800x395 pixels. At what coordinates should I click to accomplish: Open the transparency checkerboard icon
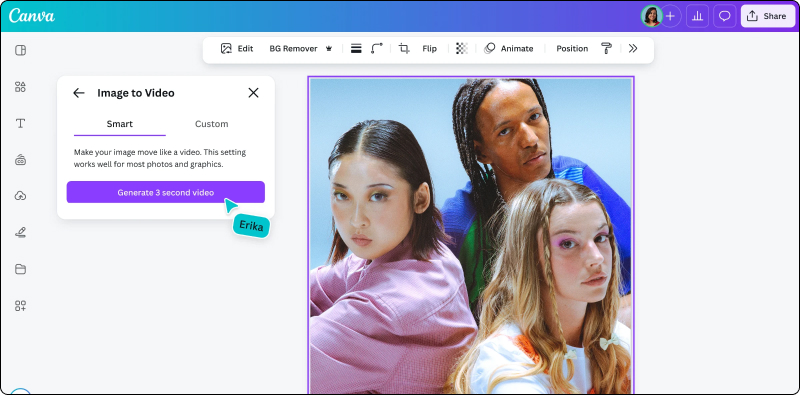pyautogui.click(x=462, y=48)
